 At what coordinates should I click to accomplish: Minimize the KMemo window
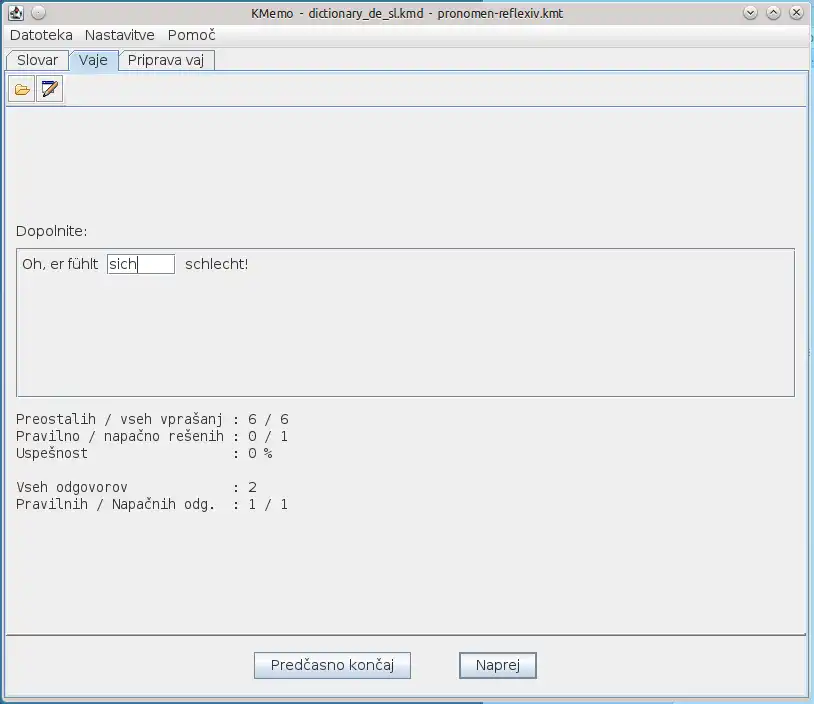[750, 13]
